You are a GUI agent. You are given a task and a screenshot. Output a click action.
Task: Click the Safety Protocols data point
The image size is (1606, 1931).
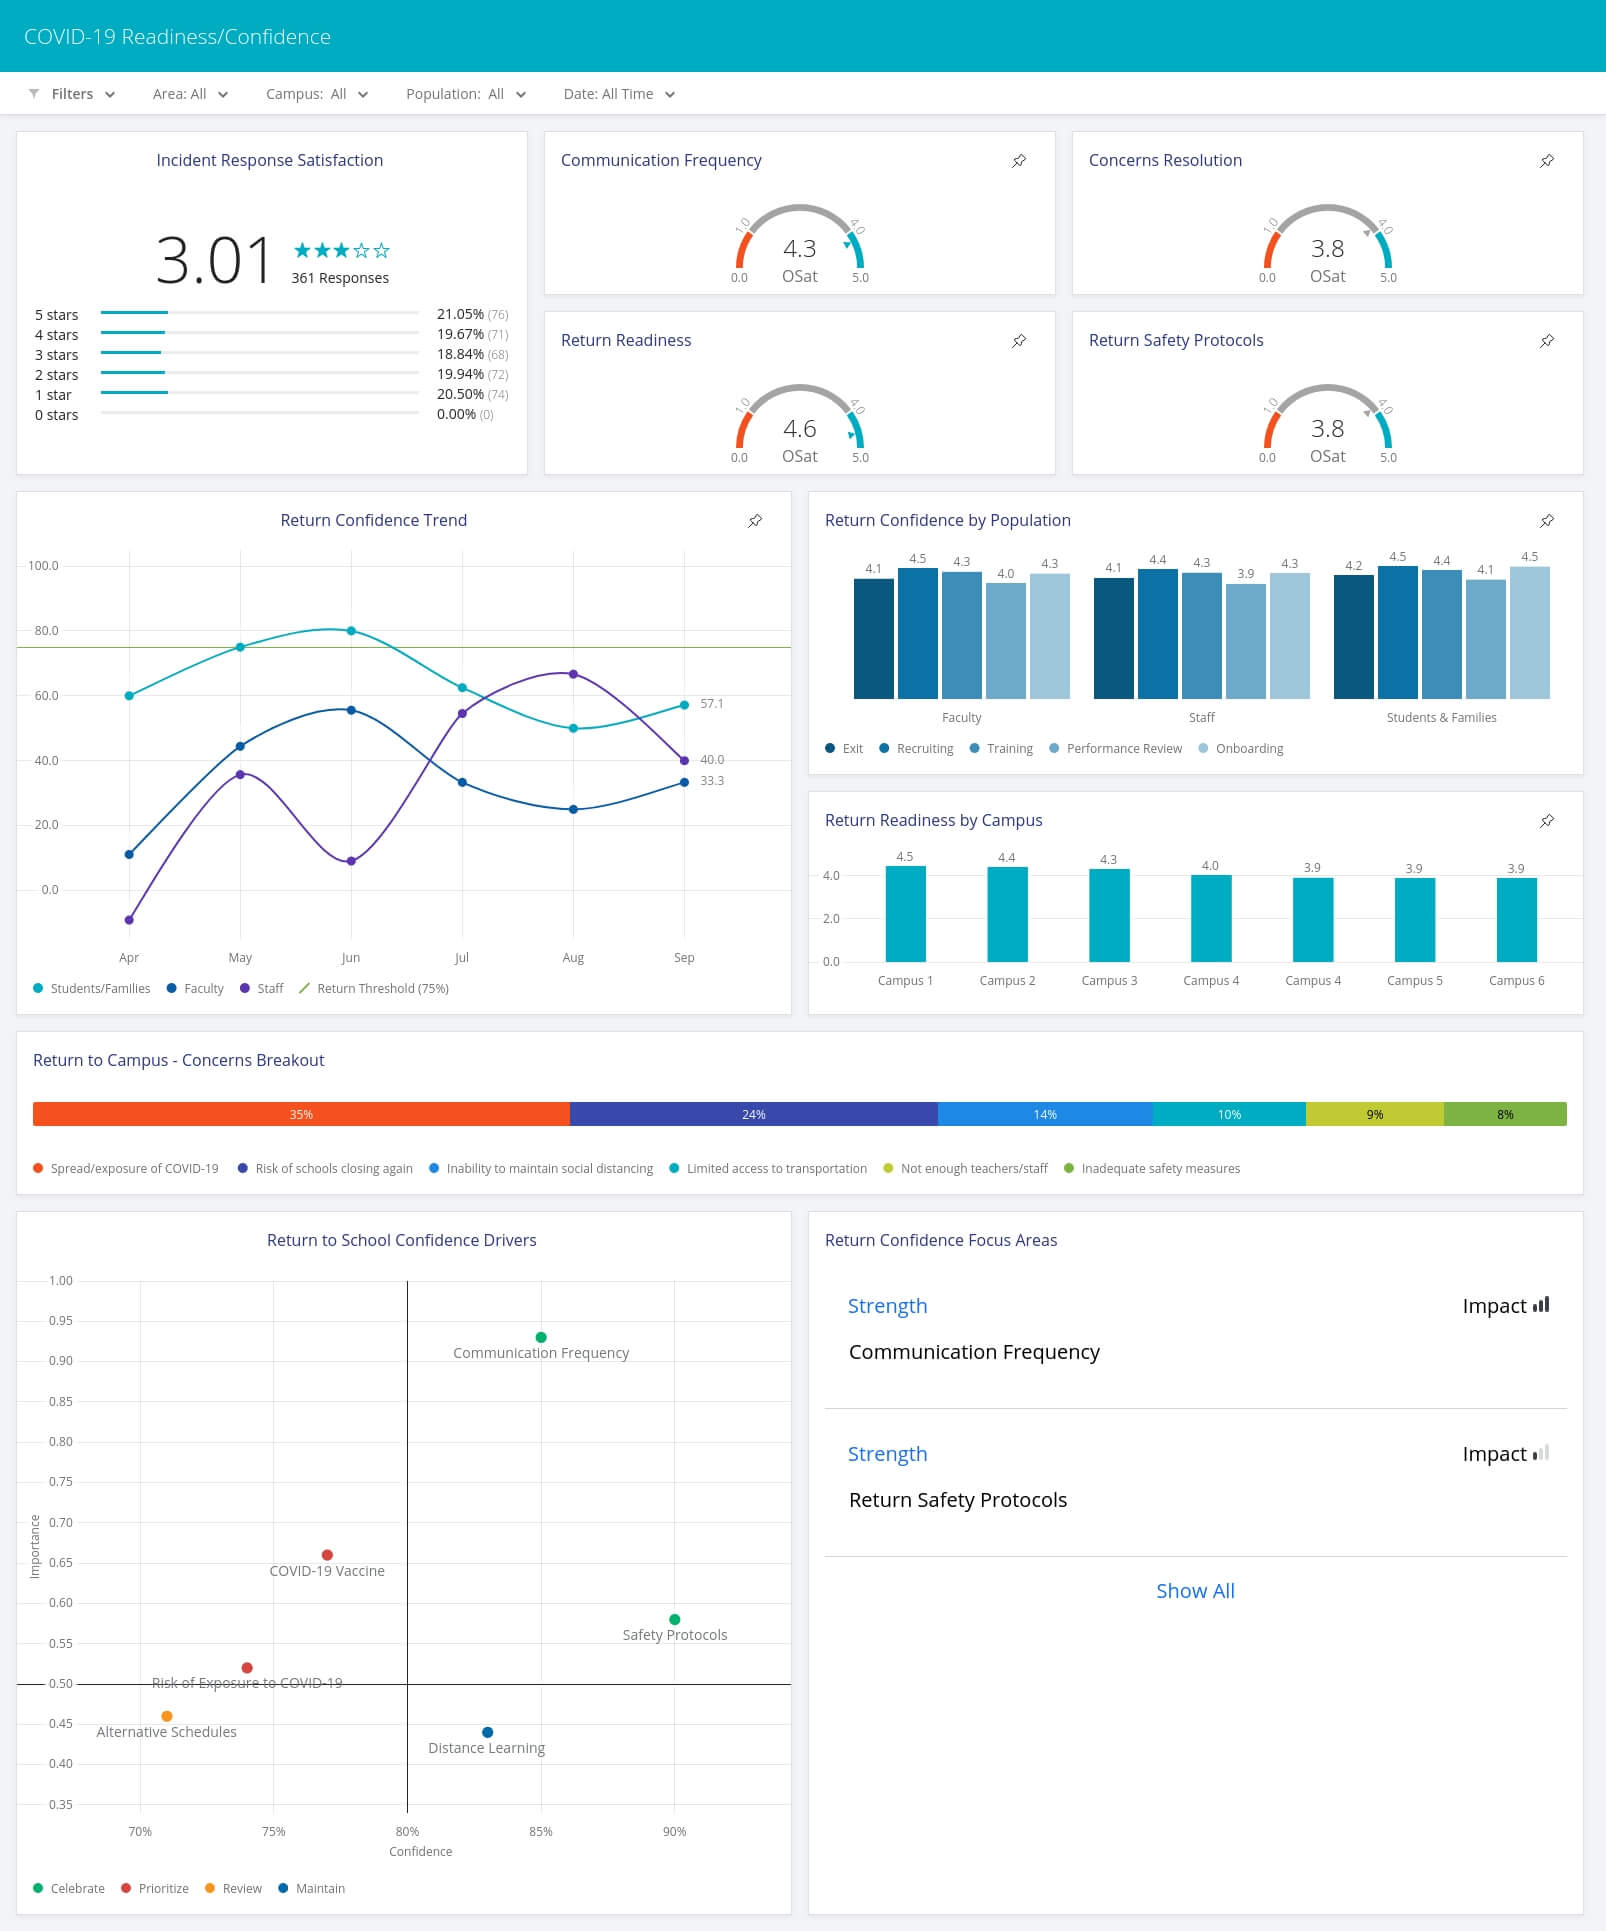pos(675,1619)
